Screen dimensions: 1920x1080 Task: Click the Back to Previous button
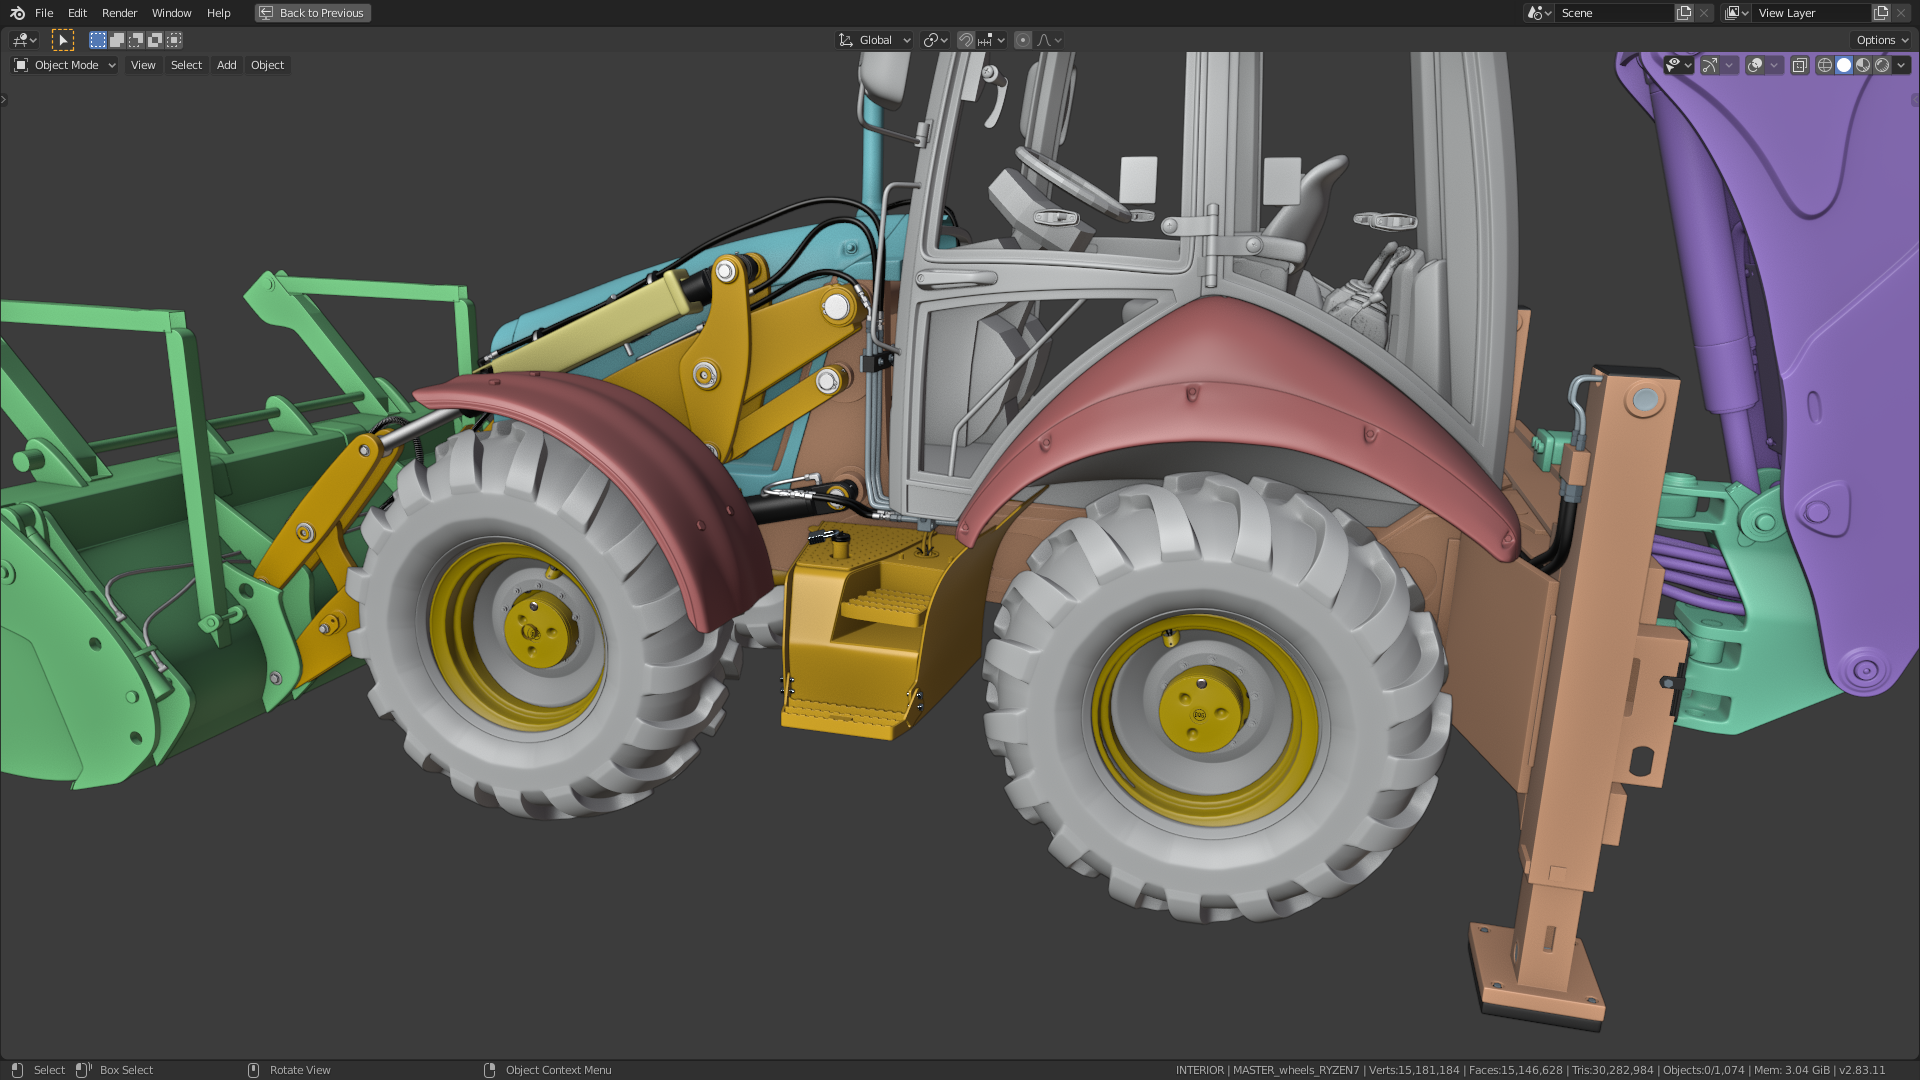point(312,13)
